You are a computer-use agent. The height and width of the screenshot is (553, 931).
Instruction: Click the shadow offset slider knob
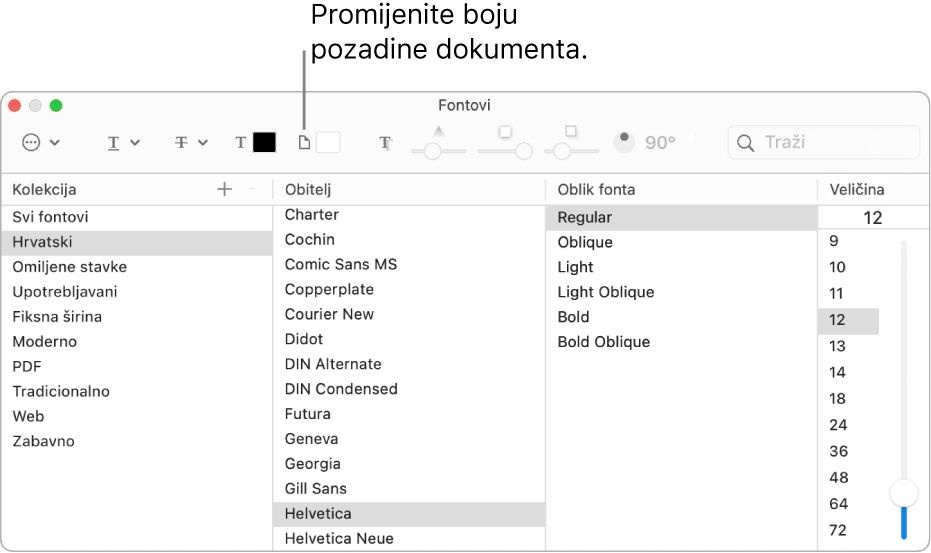pos(562,151)
